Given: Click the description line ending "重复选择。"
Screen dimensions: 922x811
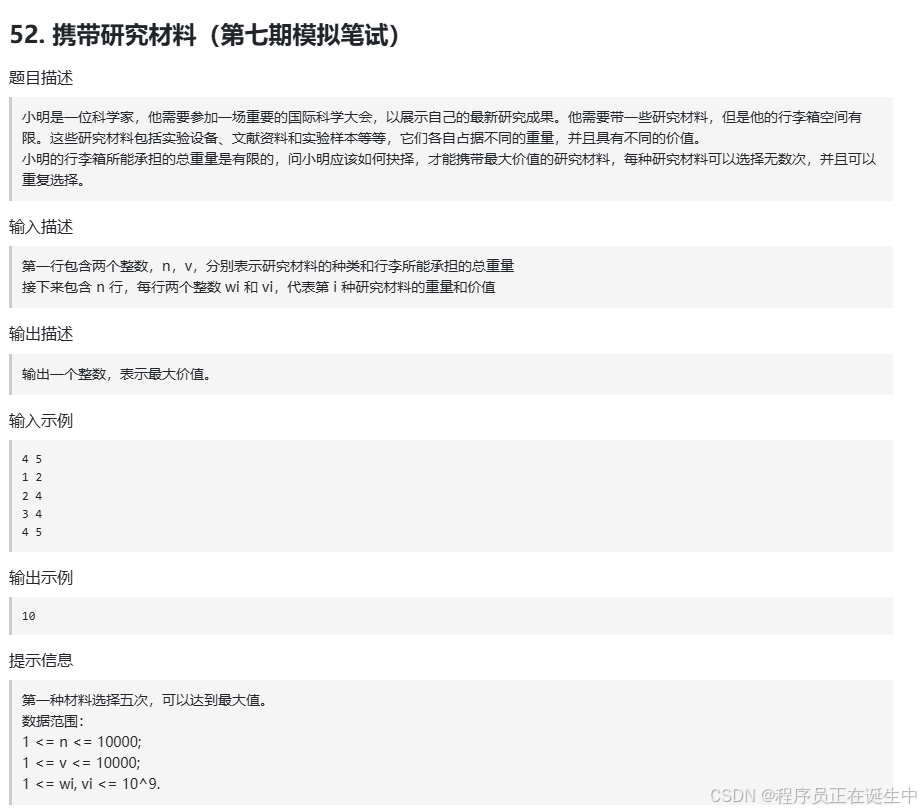Looking at the screenshot, I should click(54, 180).
